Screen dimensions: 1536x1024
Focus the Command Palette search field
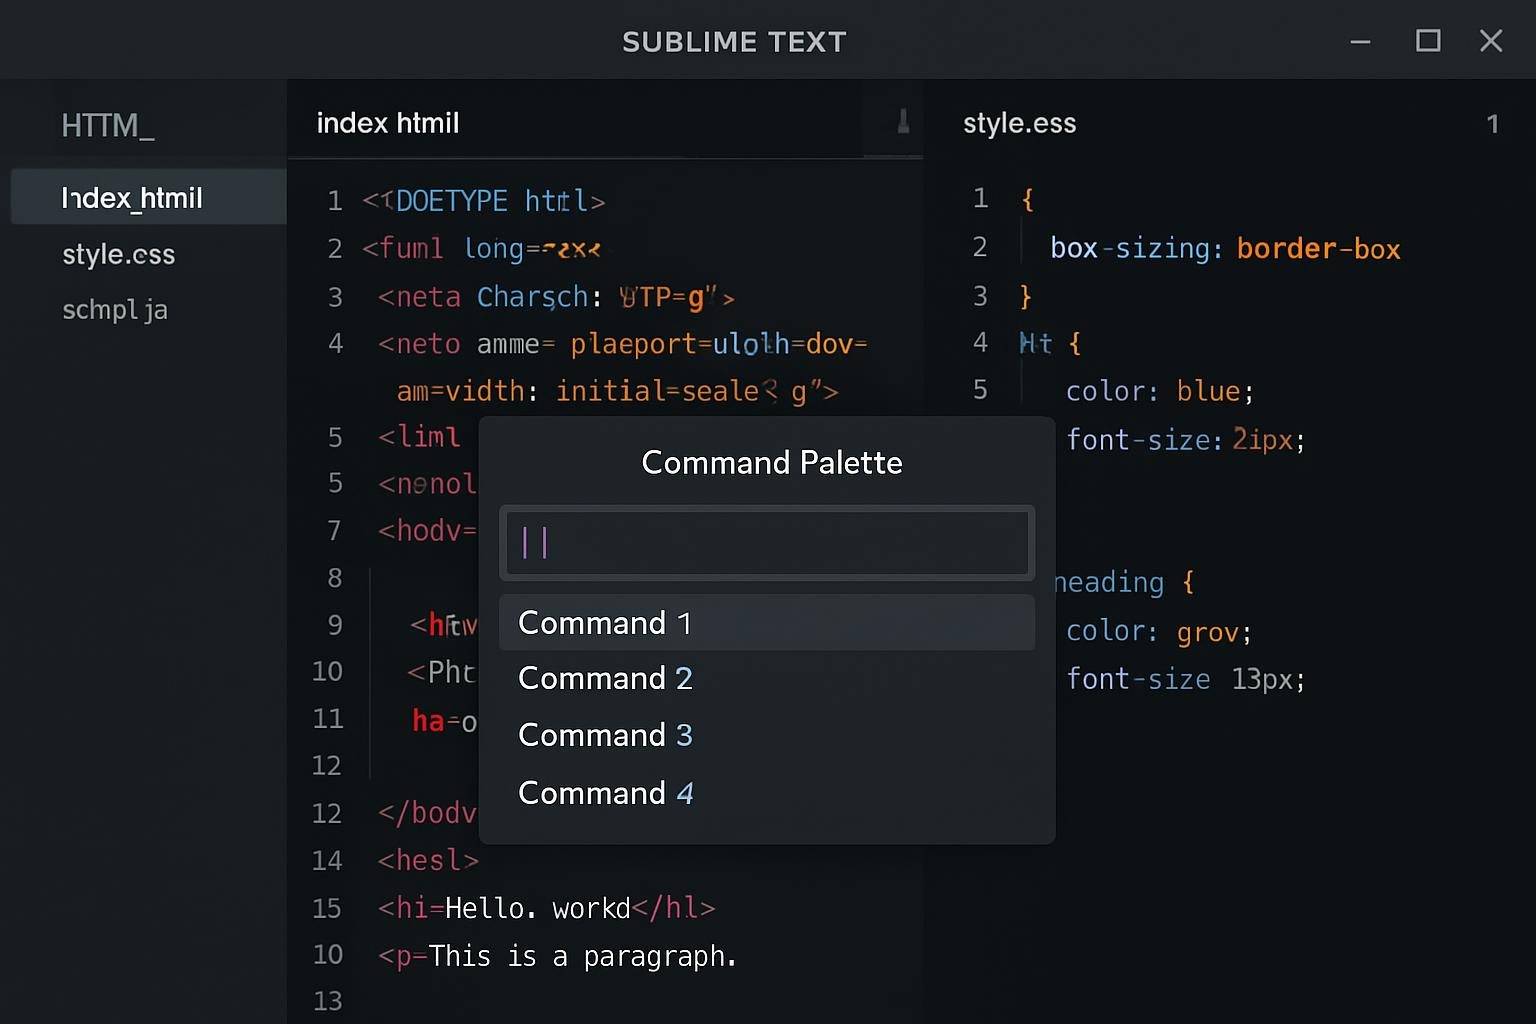[x=767, y=543]
